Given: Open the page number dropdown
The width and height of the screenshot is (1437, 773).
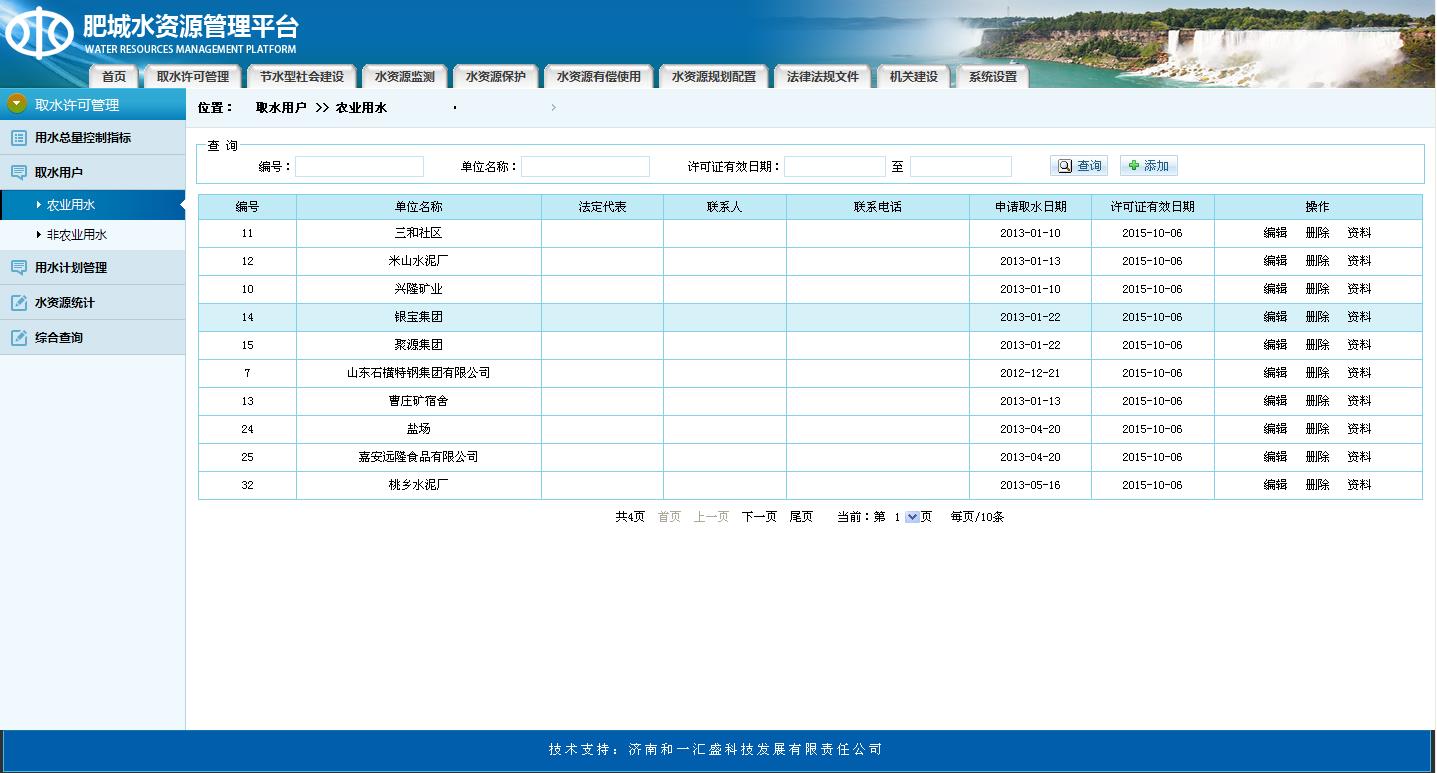Looking at the screenshot, I should (x=911, y=517).
